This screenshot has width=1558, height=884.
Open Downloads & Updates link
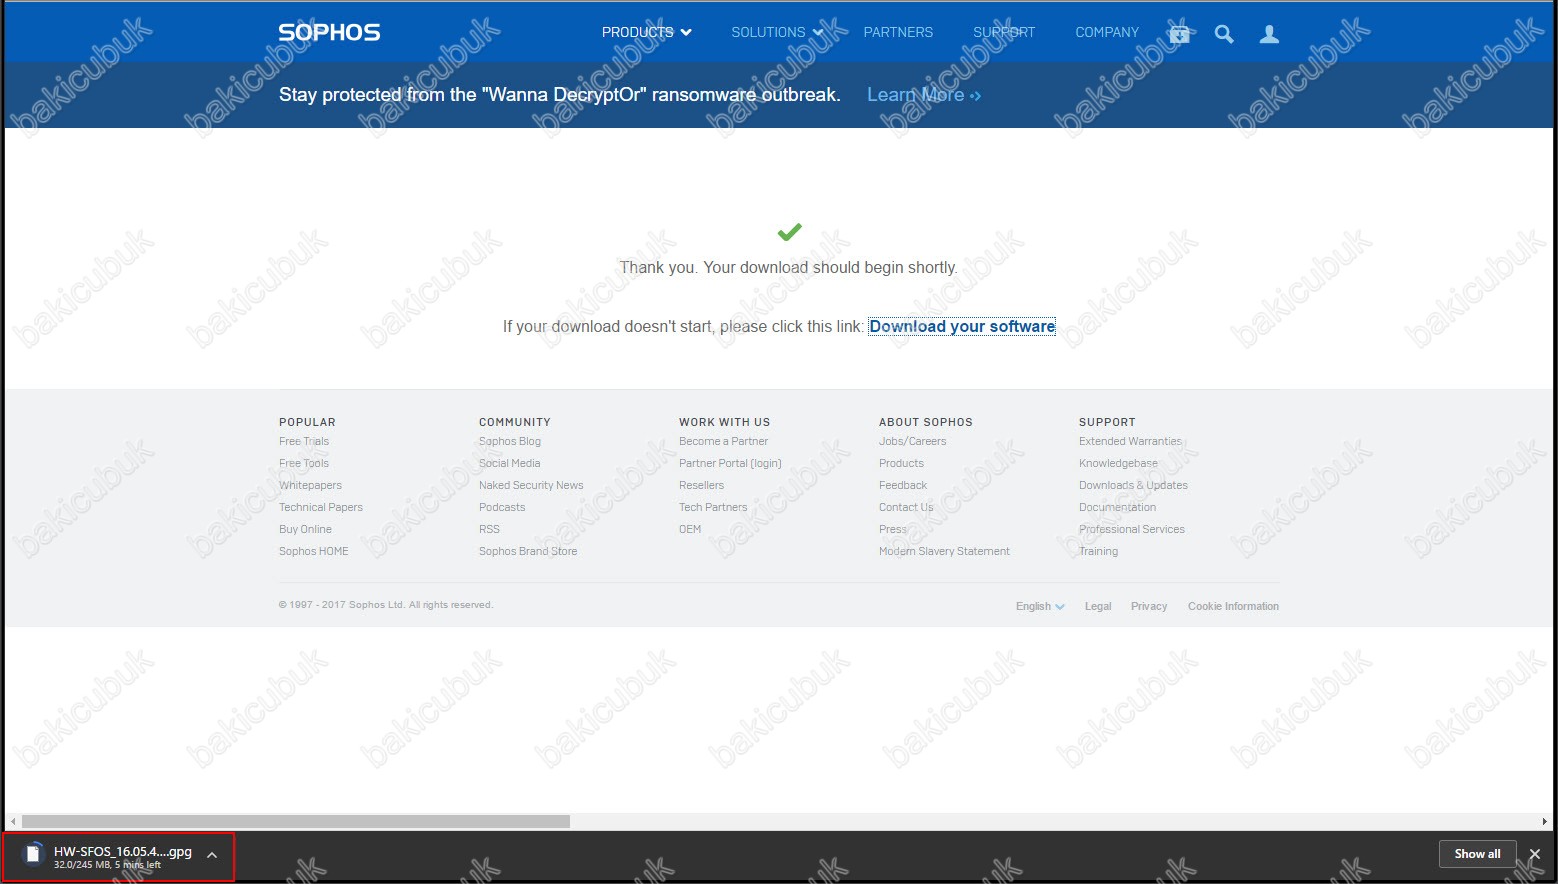[1133, 485]
